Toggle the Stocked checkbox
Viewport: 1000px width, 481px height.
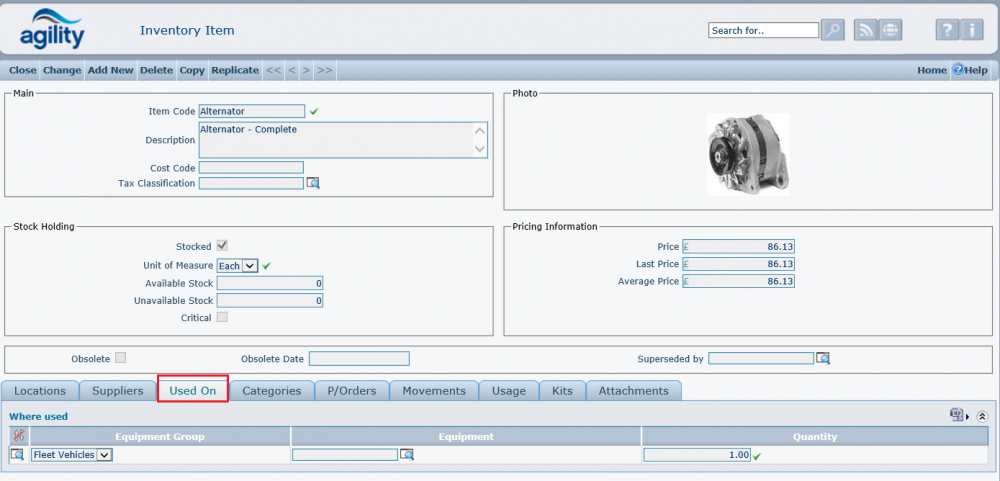[222, 246]
